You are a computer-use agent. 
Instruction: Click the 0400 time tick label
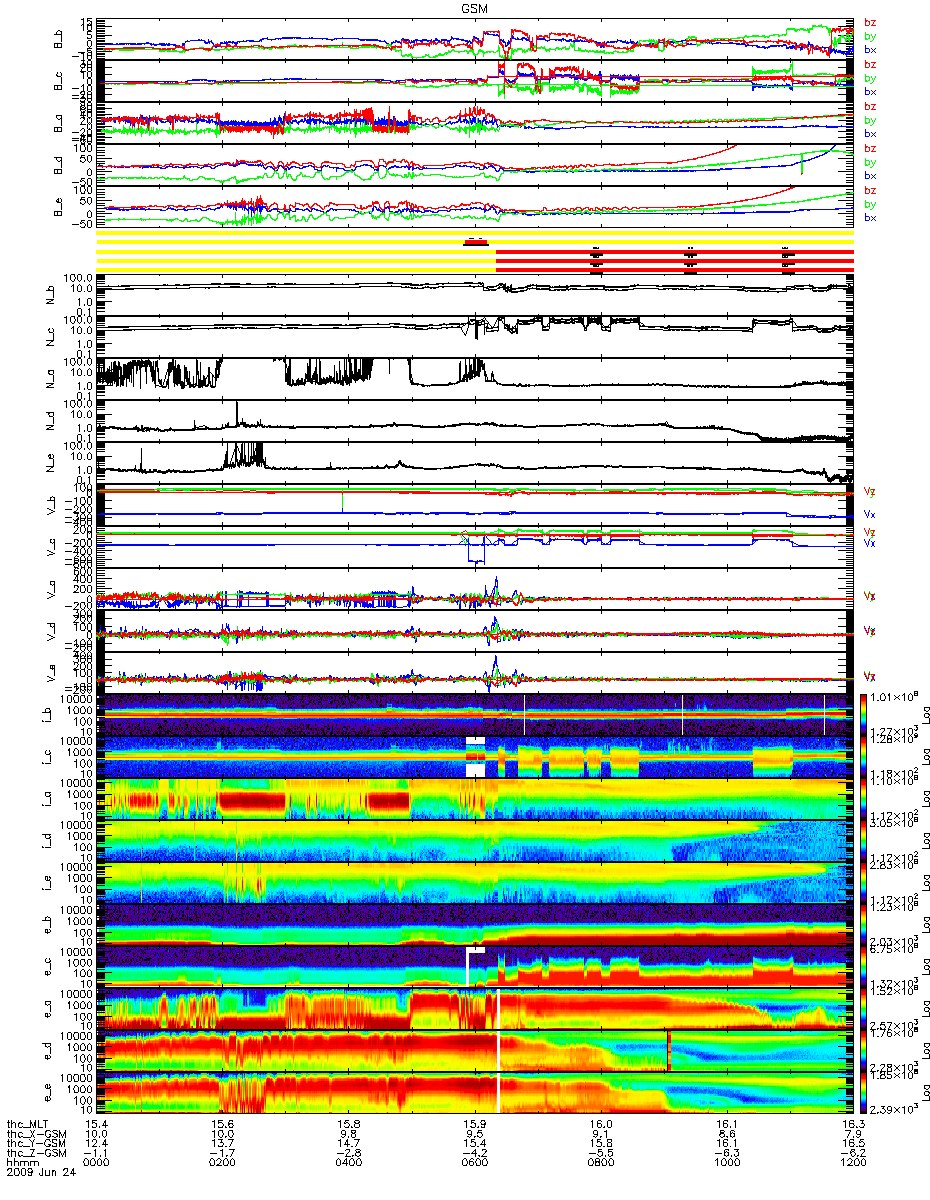click(348, 1162)
